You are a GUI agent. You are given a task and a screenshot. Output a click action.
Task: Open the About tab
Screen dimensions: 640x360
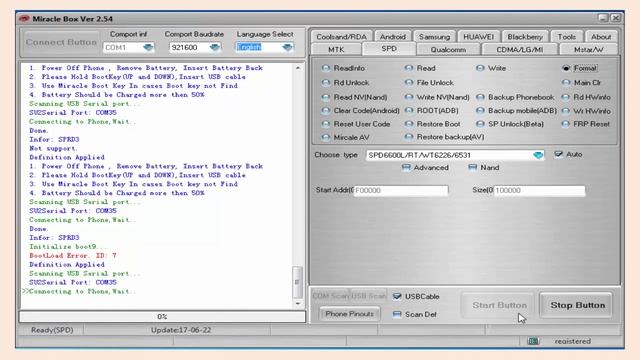[601, 37]
